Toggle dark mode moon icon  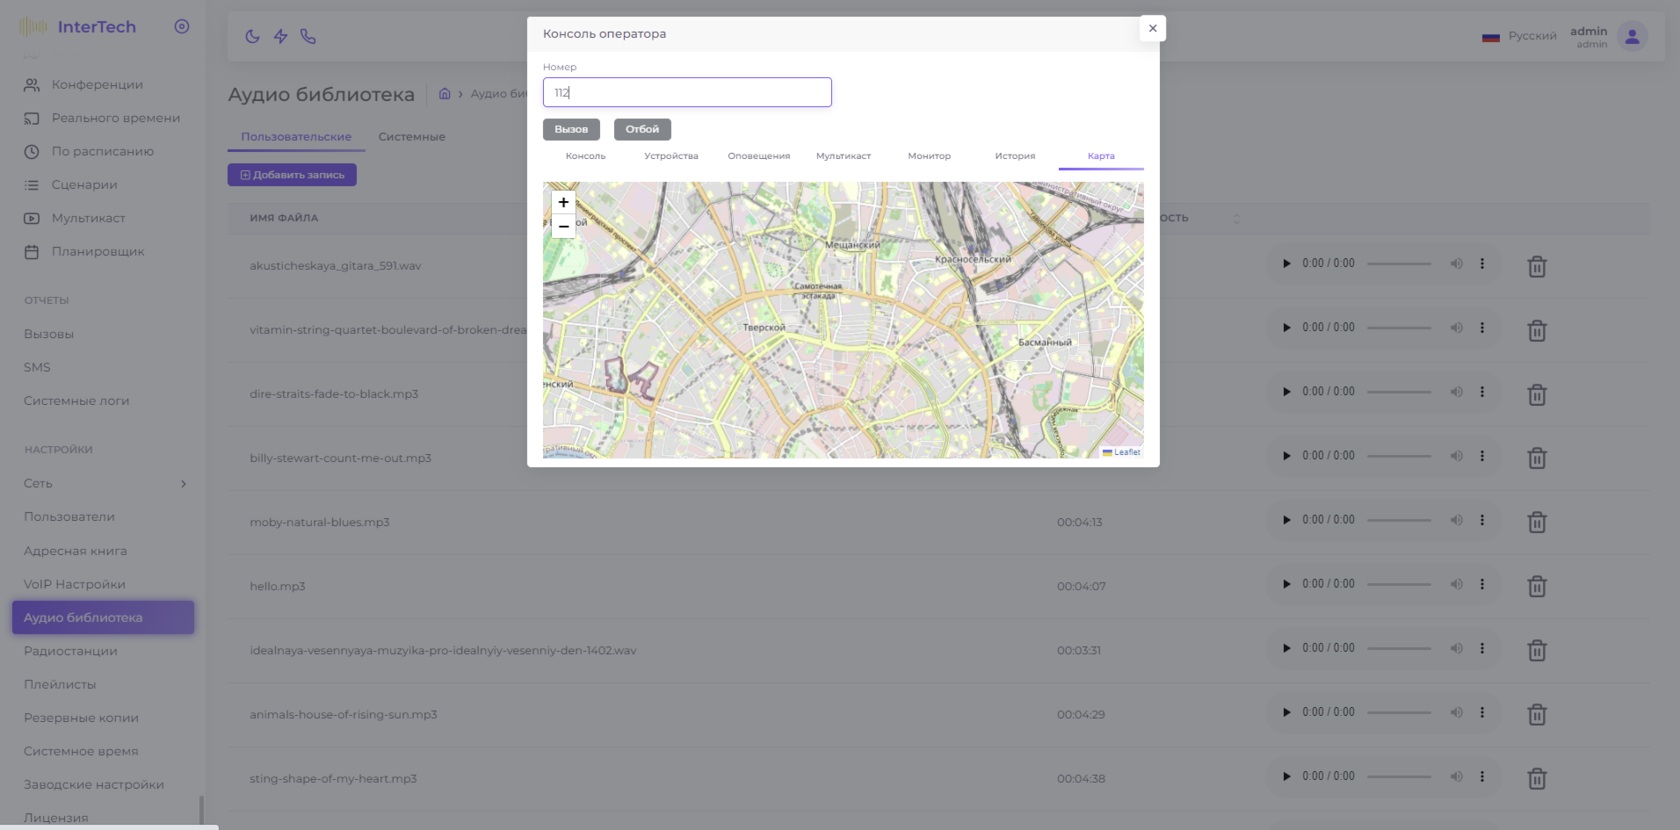pos(252,36)
